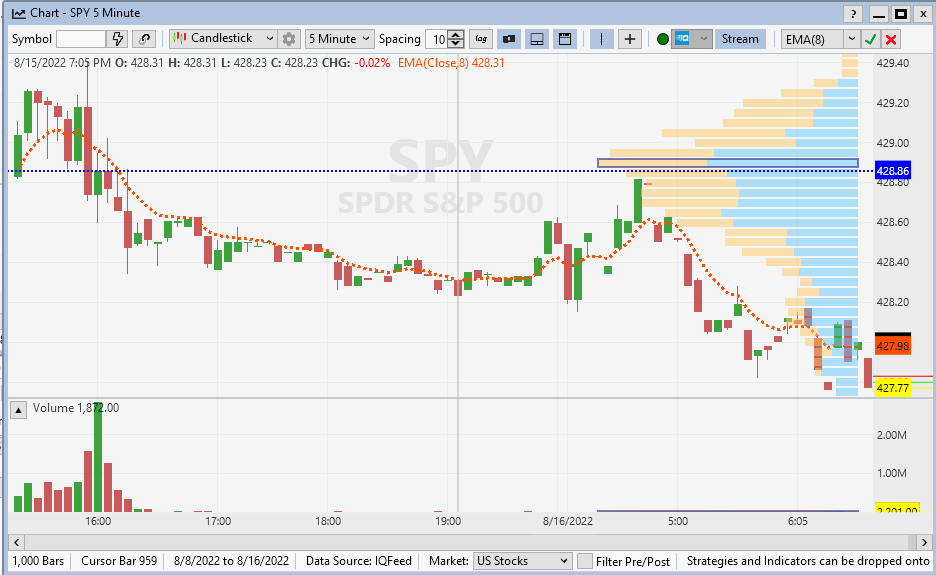Viewport: 936px width, 575px height.
Task: Click the Symbol input field
Action: (81, 39)
